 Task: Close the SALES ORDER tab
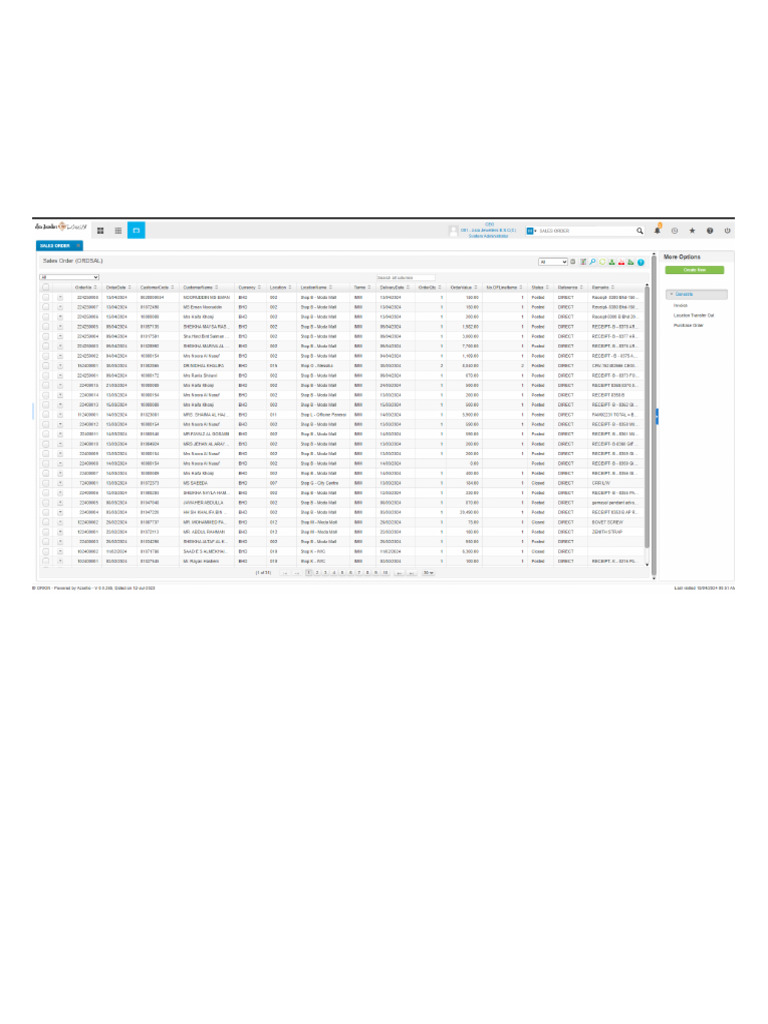78,246
